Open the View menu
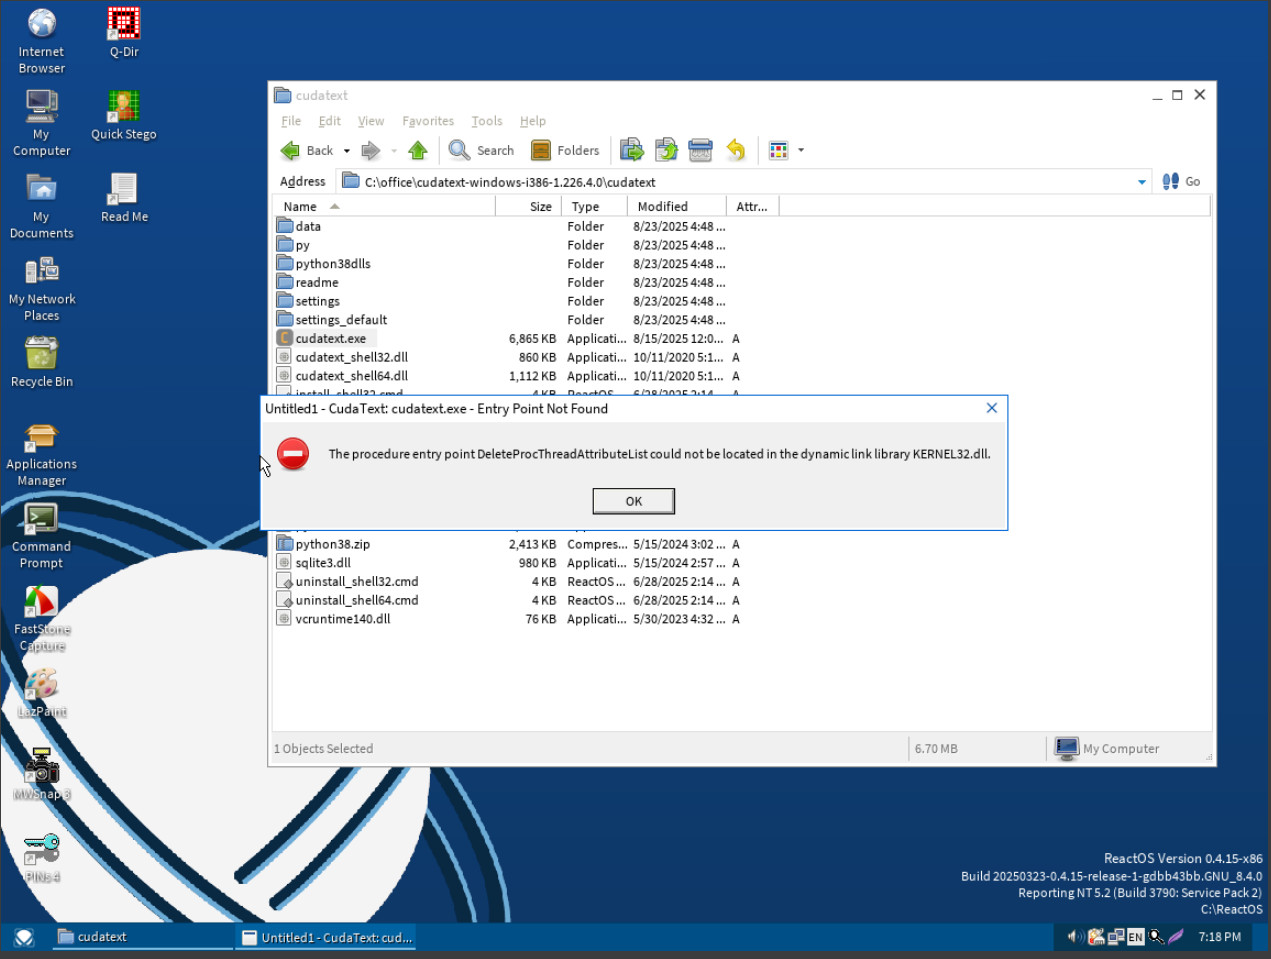 (371, 121)
